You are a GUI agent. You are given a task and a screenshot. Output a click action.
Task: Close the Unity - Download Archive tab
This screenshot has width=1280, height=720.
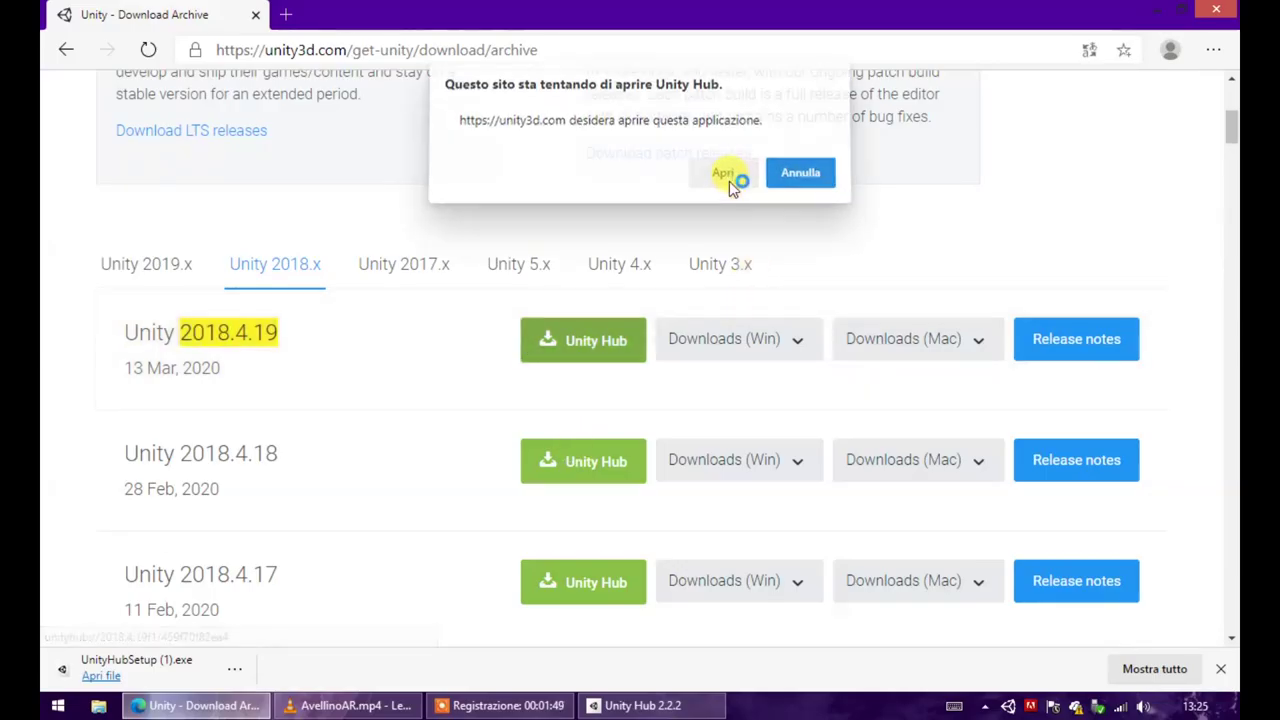[x=255, y=14]
